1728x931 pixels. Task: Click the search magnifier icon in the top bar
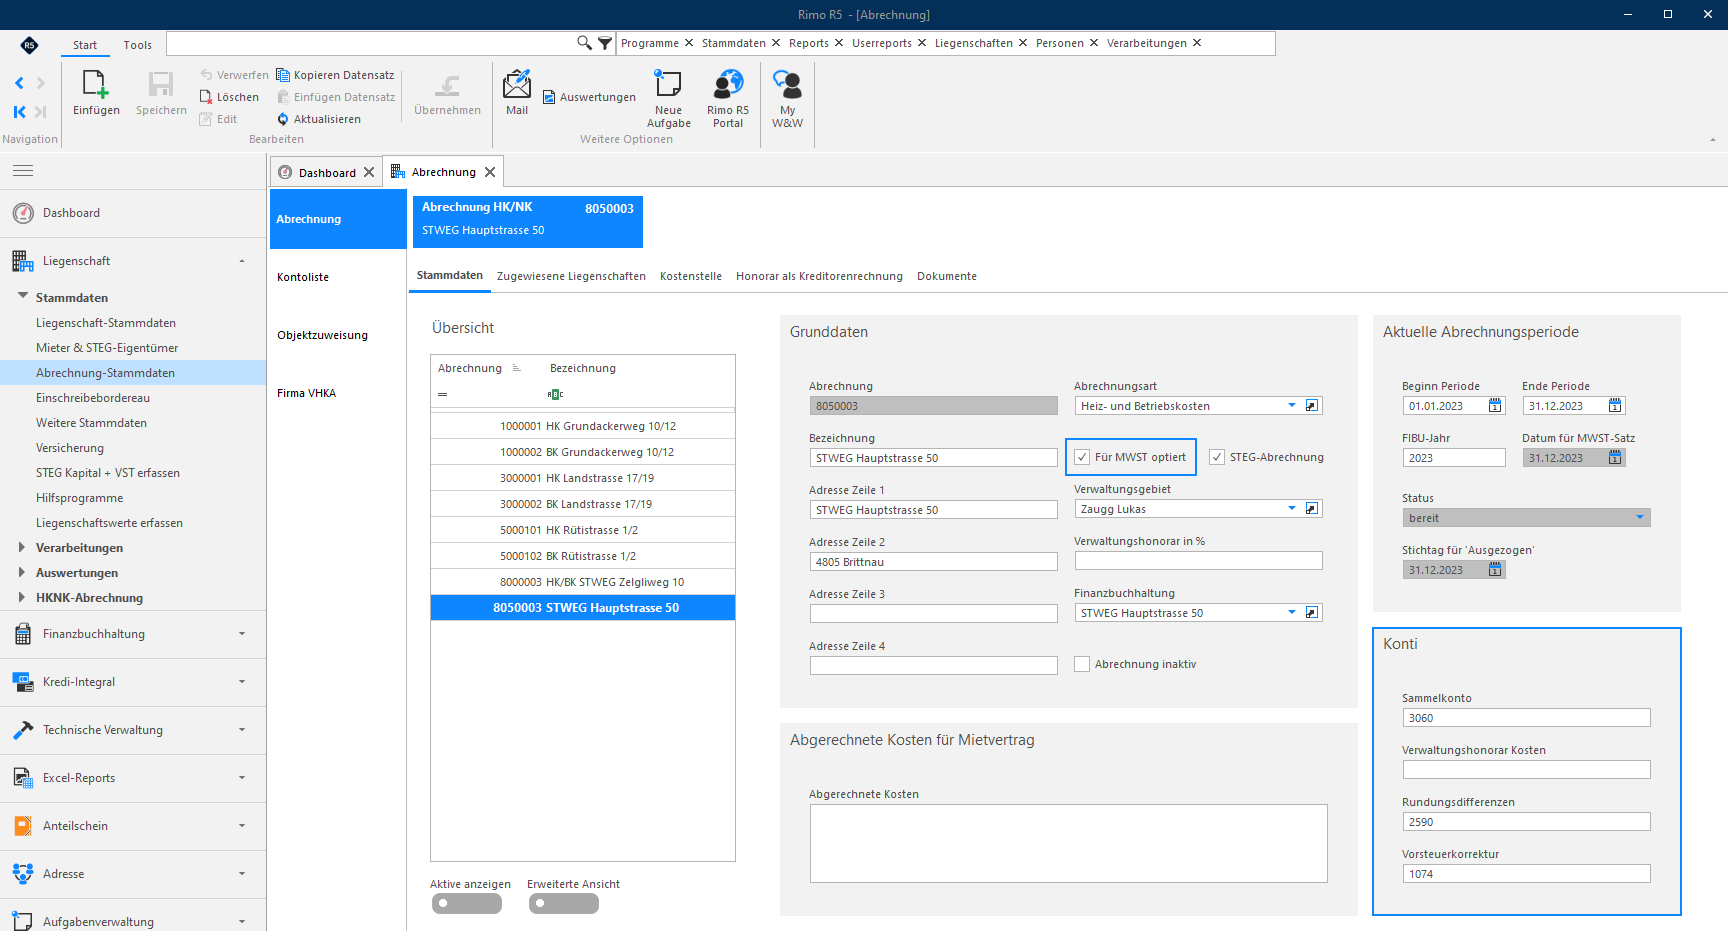click(584, 43)
